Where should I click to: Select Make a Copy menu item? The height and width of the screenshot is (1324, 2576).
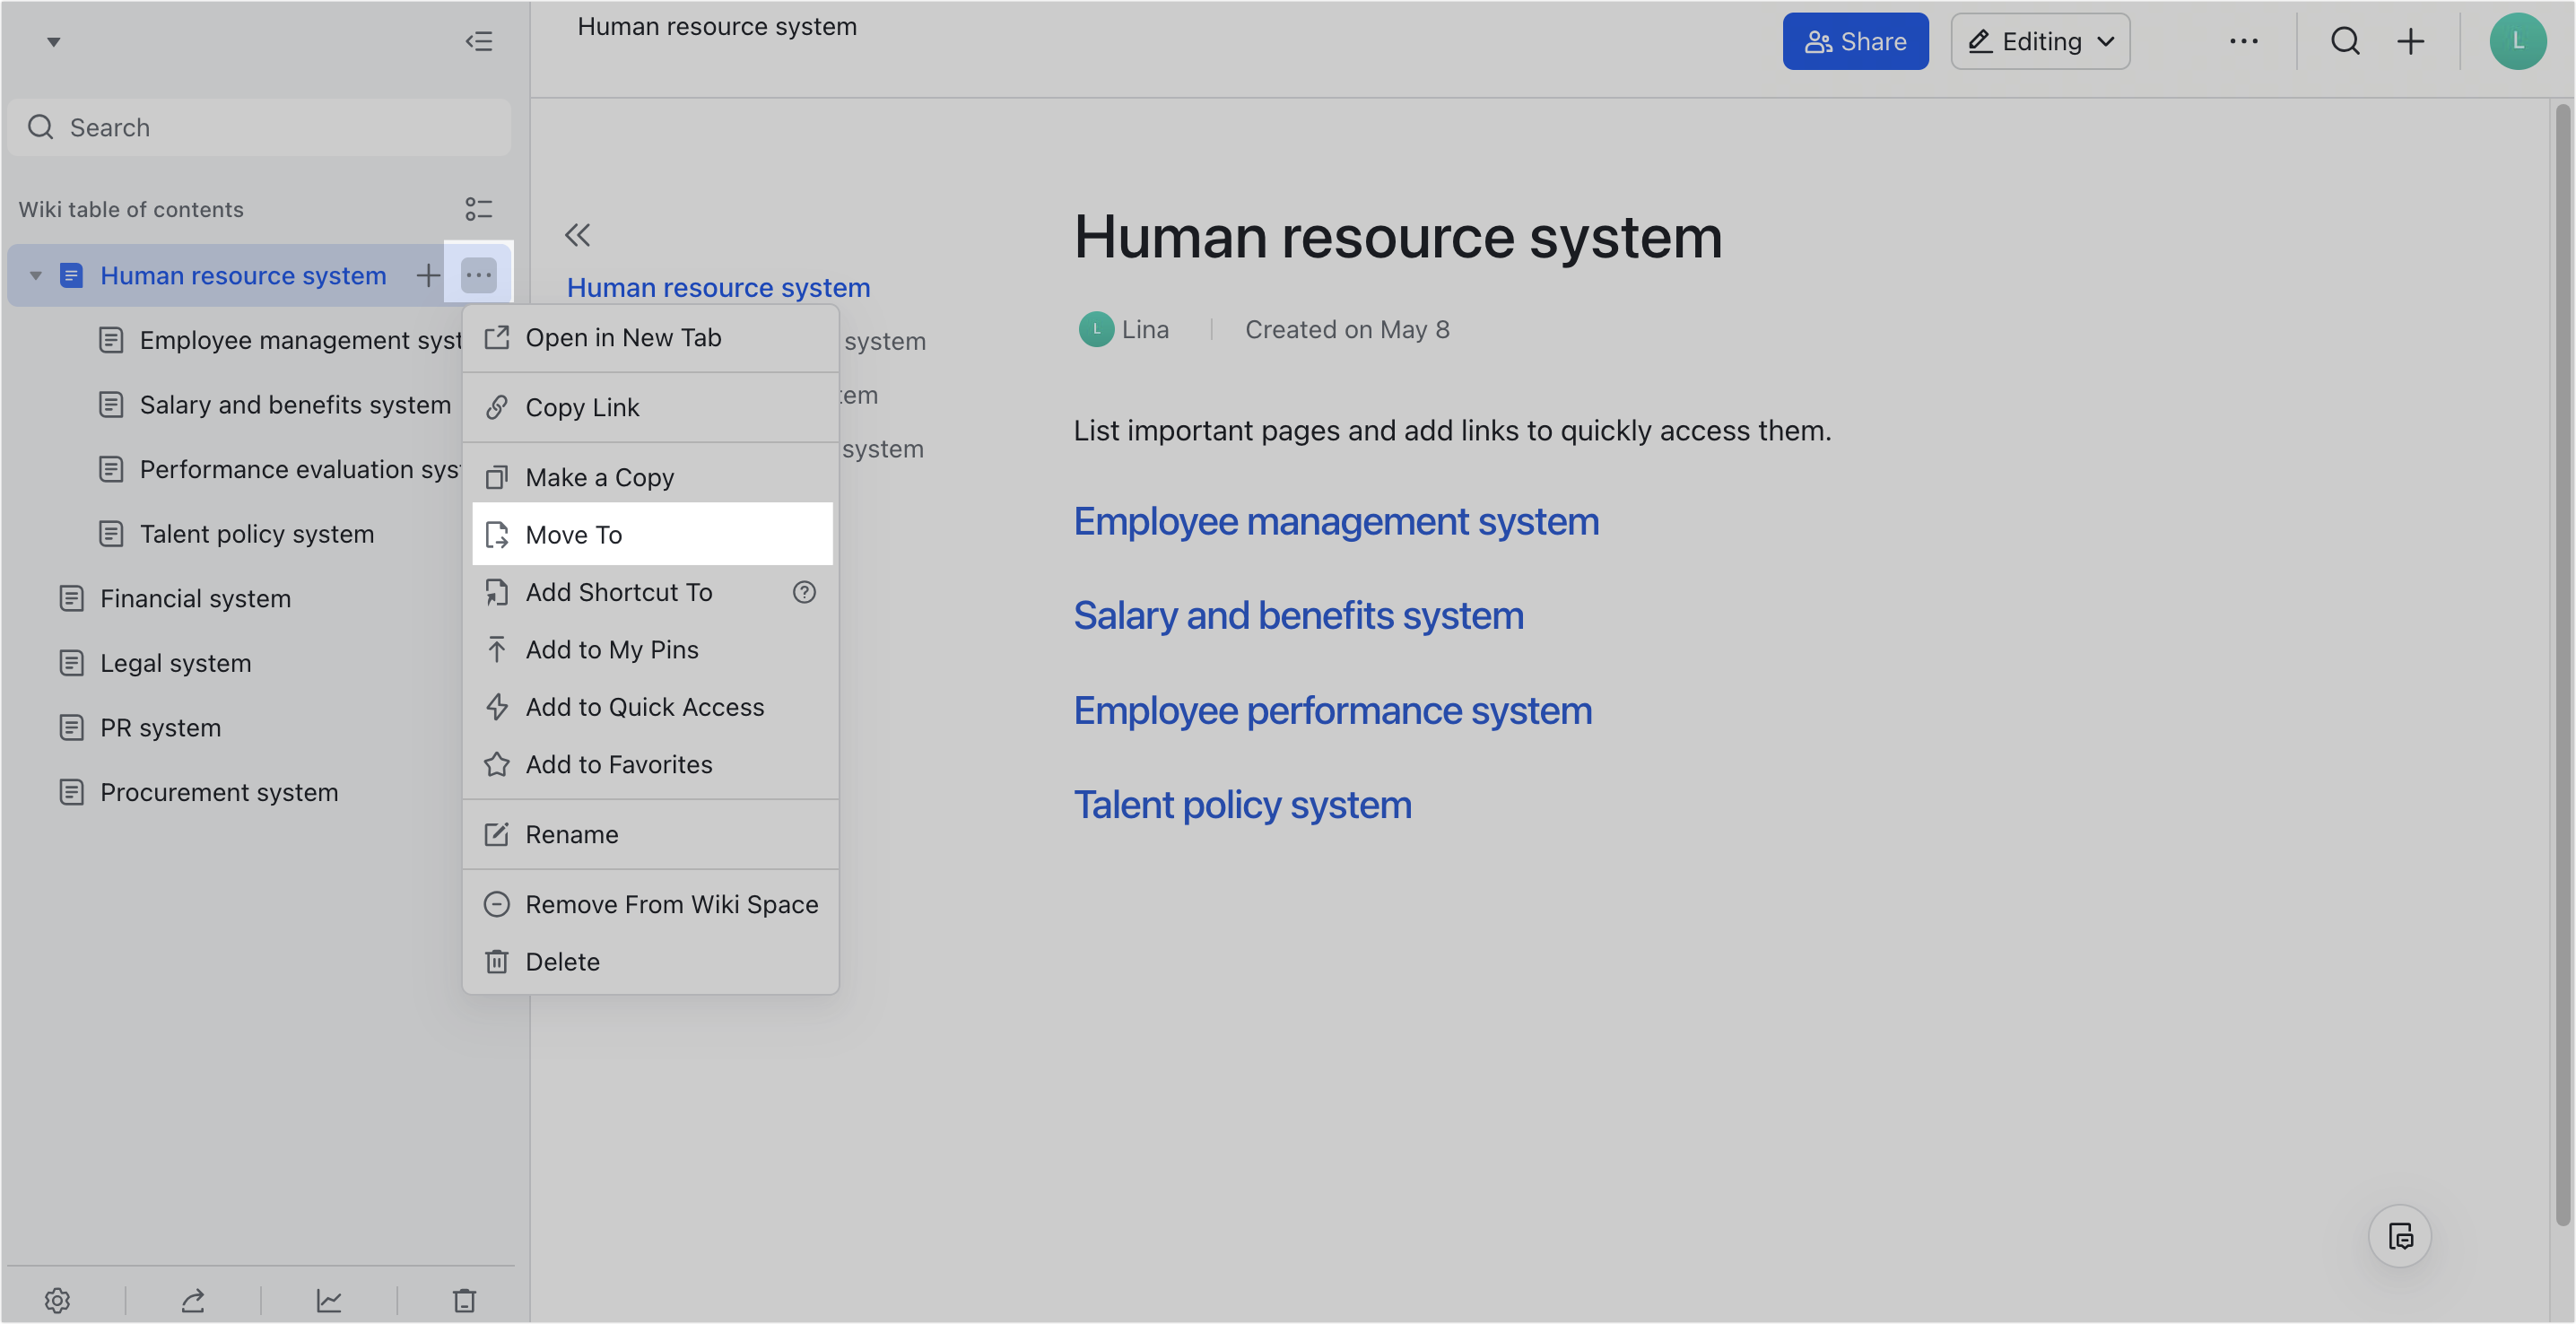pyautogui.click(x=651, y=477)
